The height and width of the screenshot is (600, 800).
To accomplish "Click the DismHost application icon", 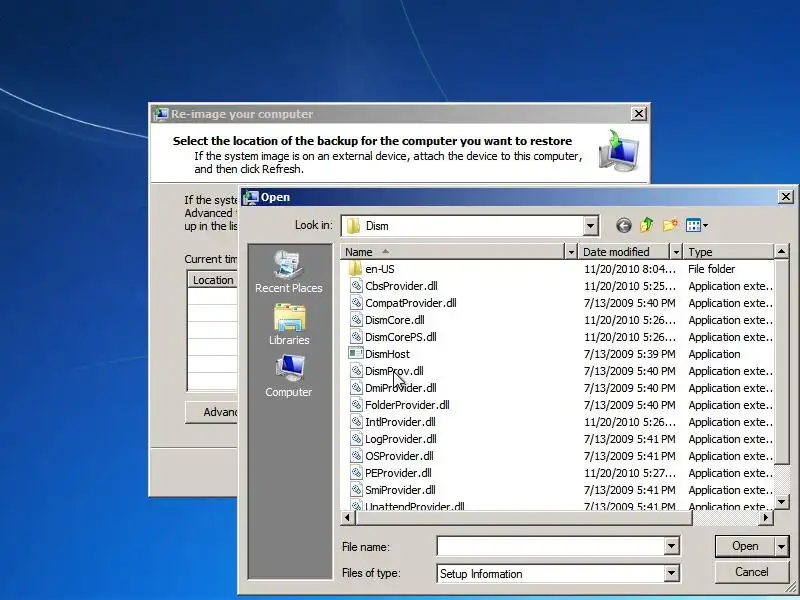I will pos(356,354).
